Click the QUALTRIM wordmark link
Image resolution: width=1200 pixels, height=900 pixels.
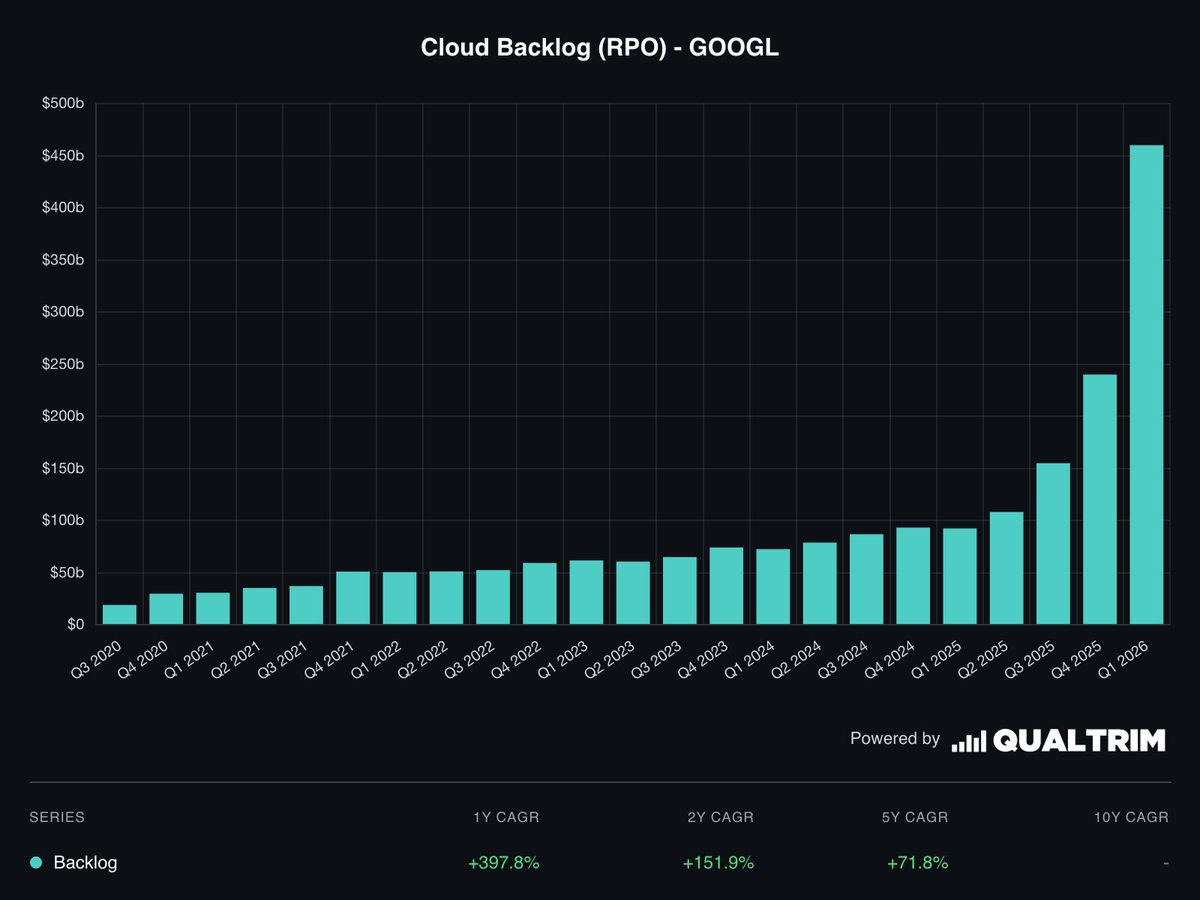pyautogui.click(x=1080, y=741)
